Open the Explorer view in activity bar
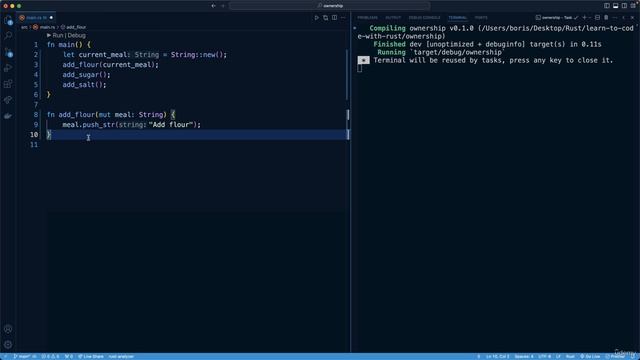 coord(8,21)
